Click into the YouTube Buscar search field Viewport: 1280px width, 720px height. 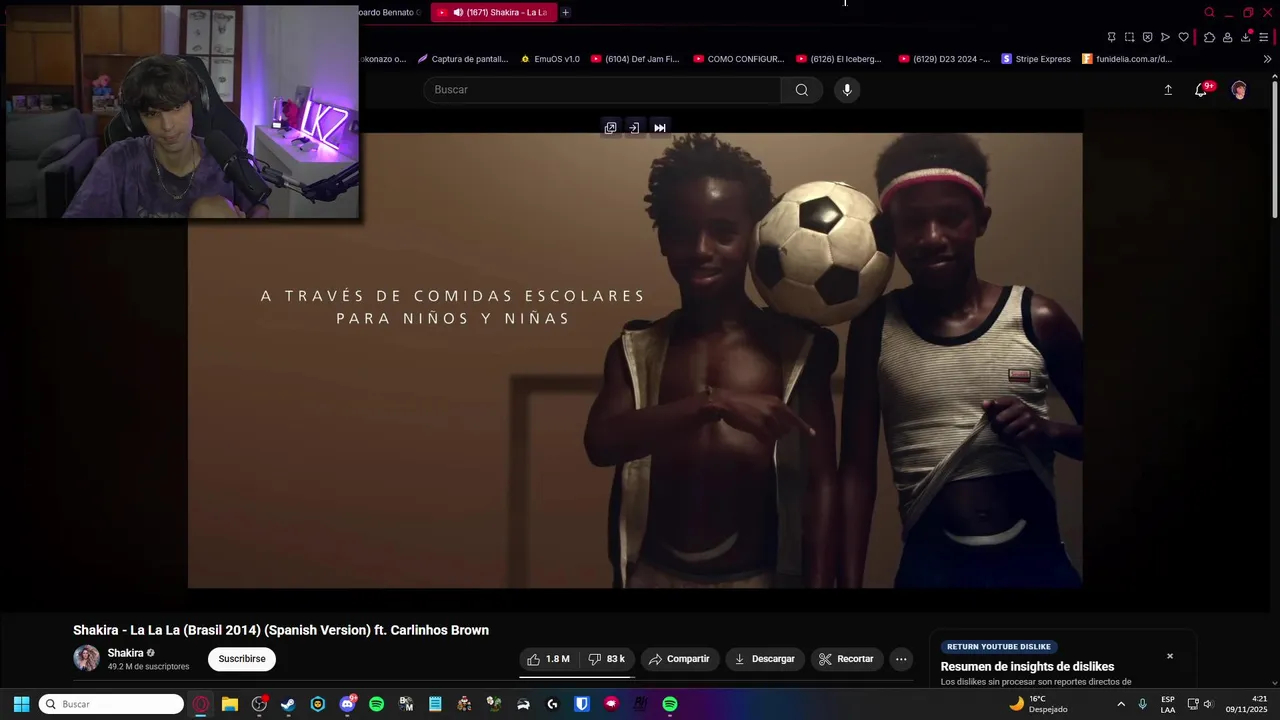tap(602, 90)
